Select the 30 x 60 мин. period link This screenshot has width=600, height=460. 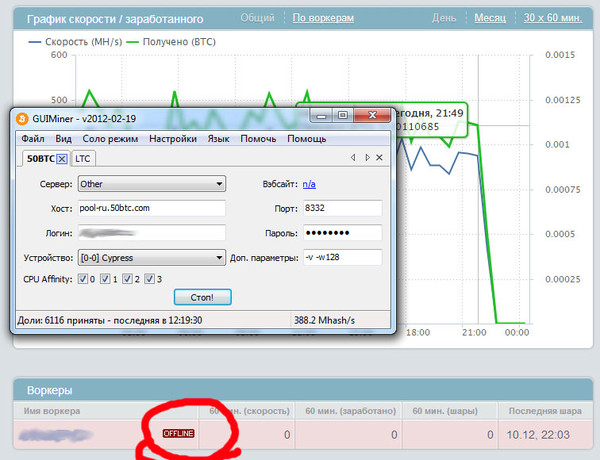pyautogui.click(x=553, y=18)
